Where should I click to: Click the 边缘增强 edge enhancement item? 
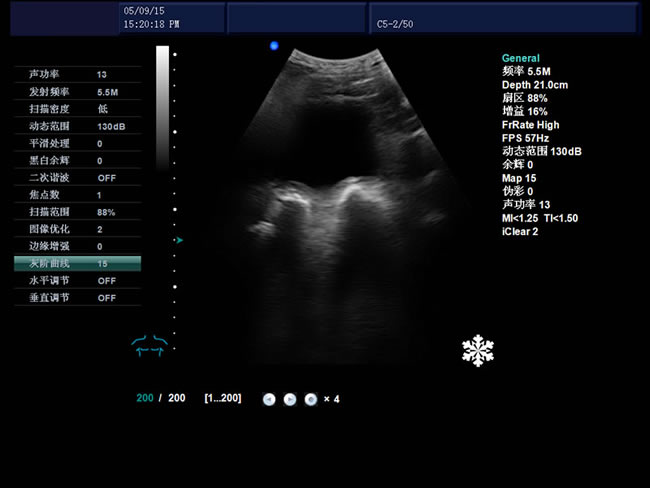click(78, 246)
